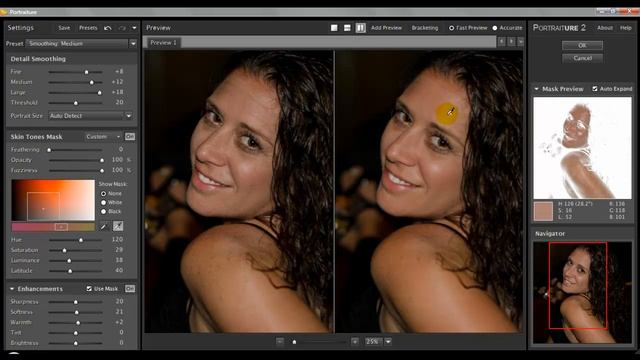
Task: Click the Fine smoothing slider
Action: (76, 72)
